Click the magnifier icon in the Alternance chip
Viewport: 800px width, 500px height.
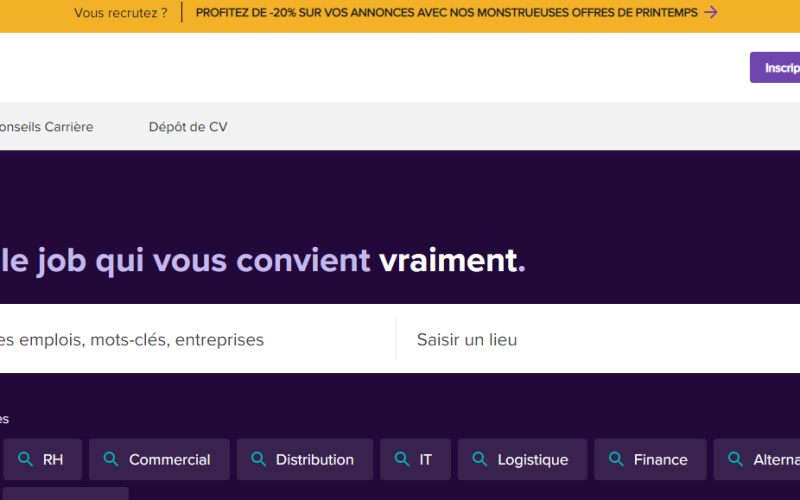coord(735,460)
